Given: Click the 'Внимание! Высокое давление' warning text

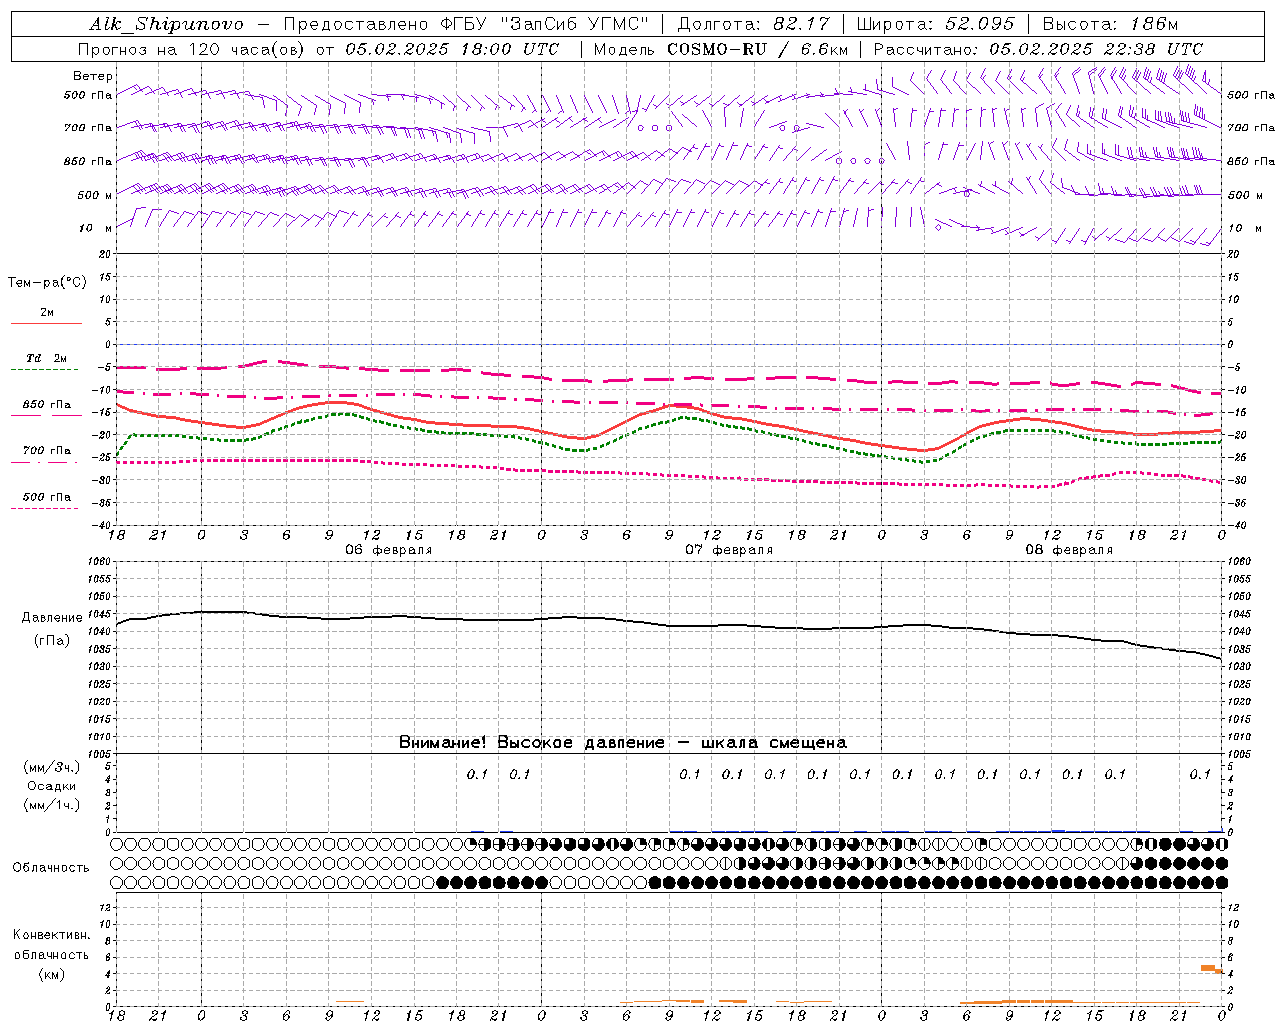Looking at the screenshot, I should [x=532, y=742].
